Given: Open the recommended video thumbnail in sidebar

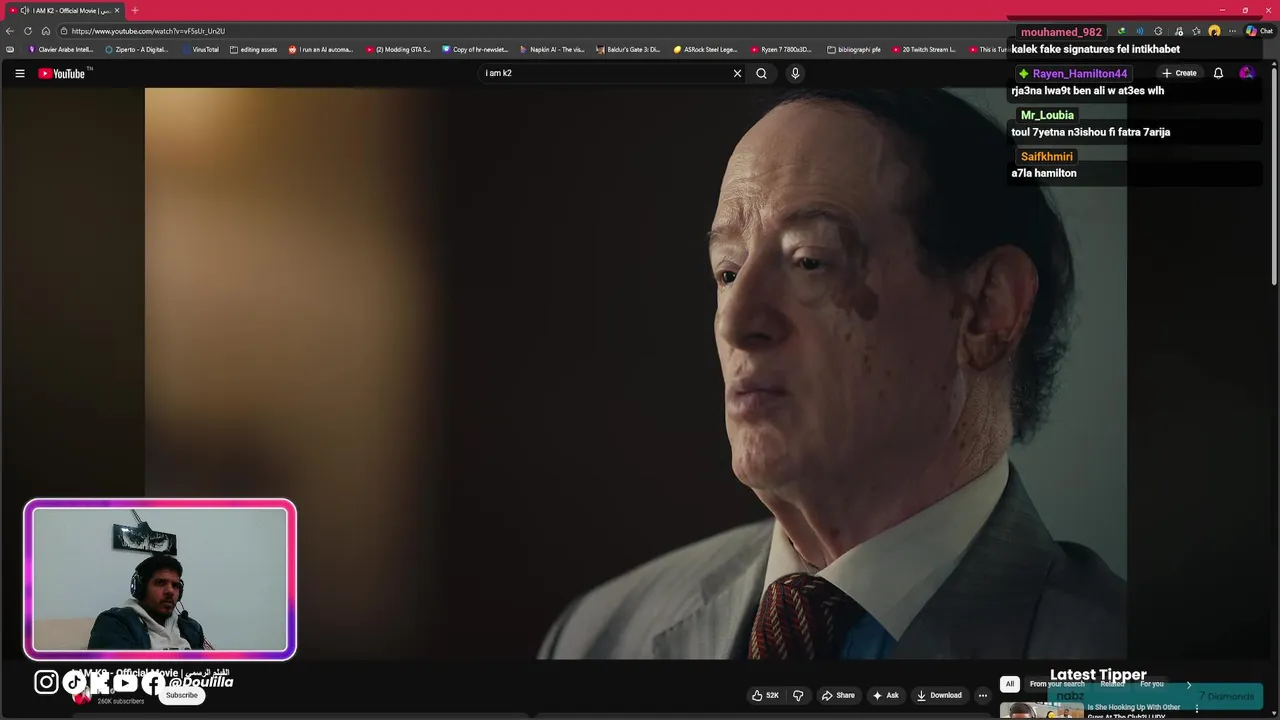Looking at the screenshot, I should tap(1041, 711).
